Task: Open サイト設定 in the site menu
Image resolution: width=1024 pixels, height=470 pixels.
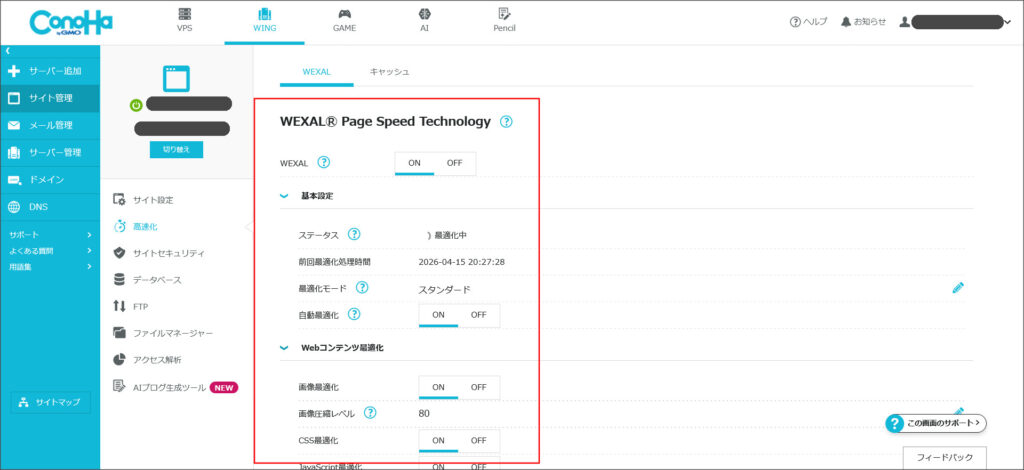Action: [x=144, y=200]
